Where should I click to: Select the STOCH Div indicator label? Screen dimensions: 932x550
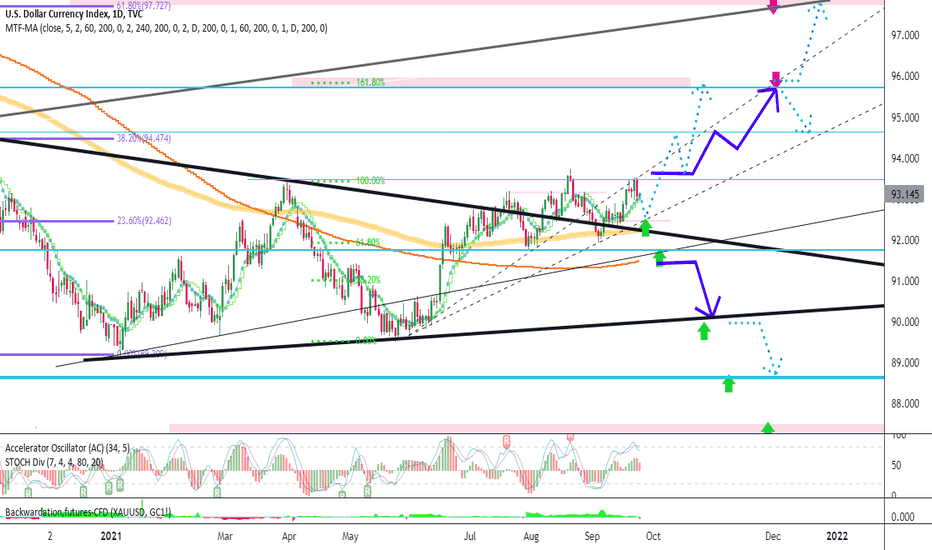[x=54, y=462]
